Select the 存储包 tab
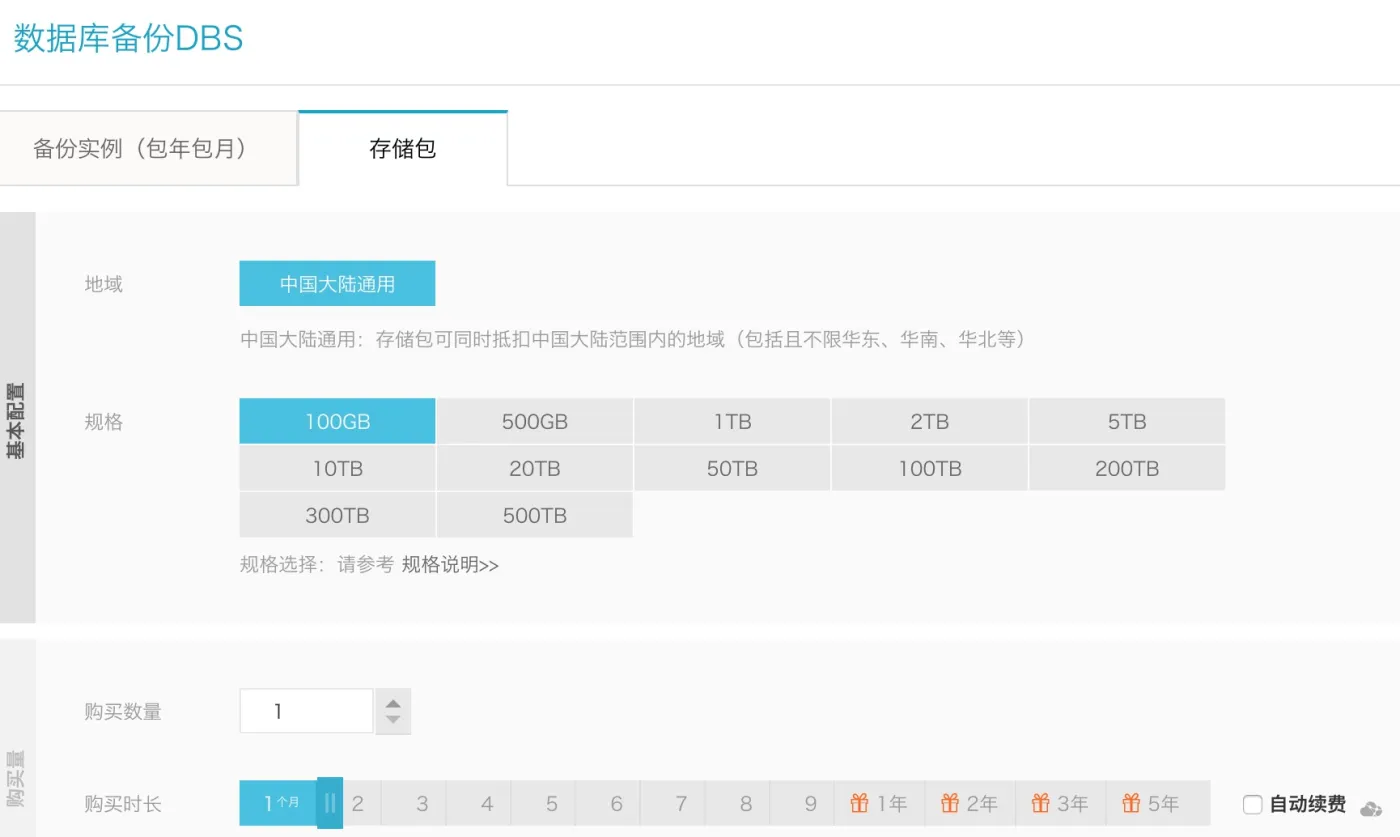 (x=403, y=149)
